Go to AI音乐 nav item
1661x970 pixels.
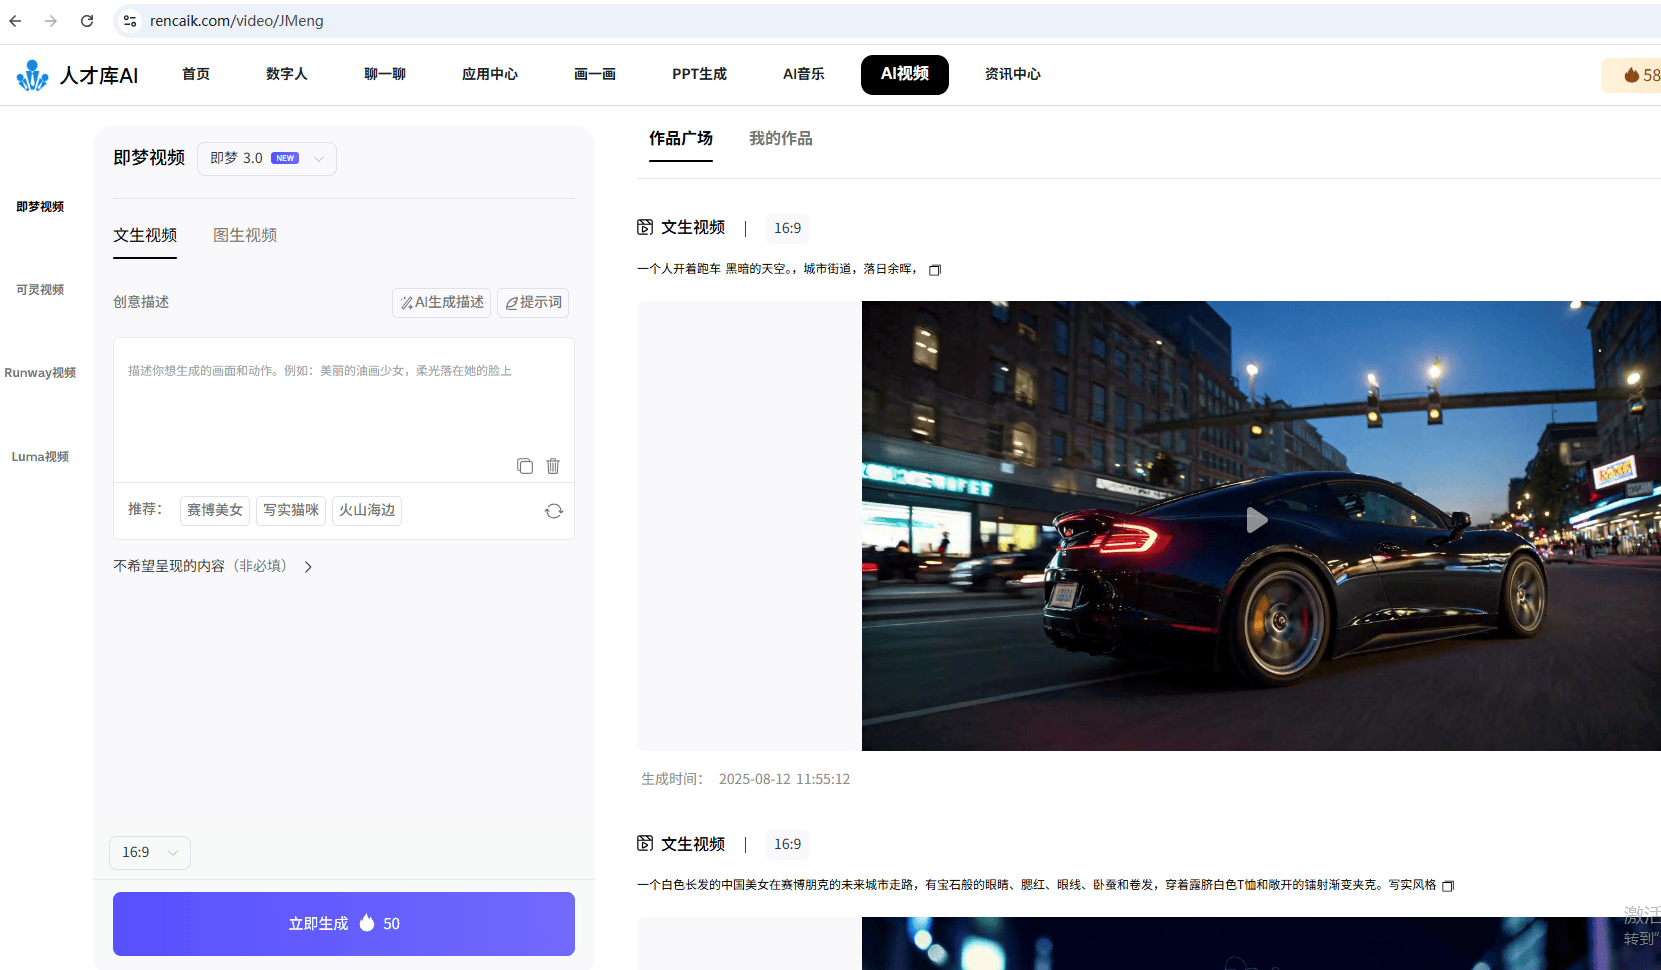[x=804, y=74]
